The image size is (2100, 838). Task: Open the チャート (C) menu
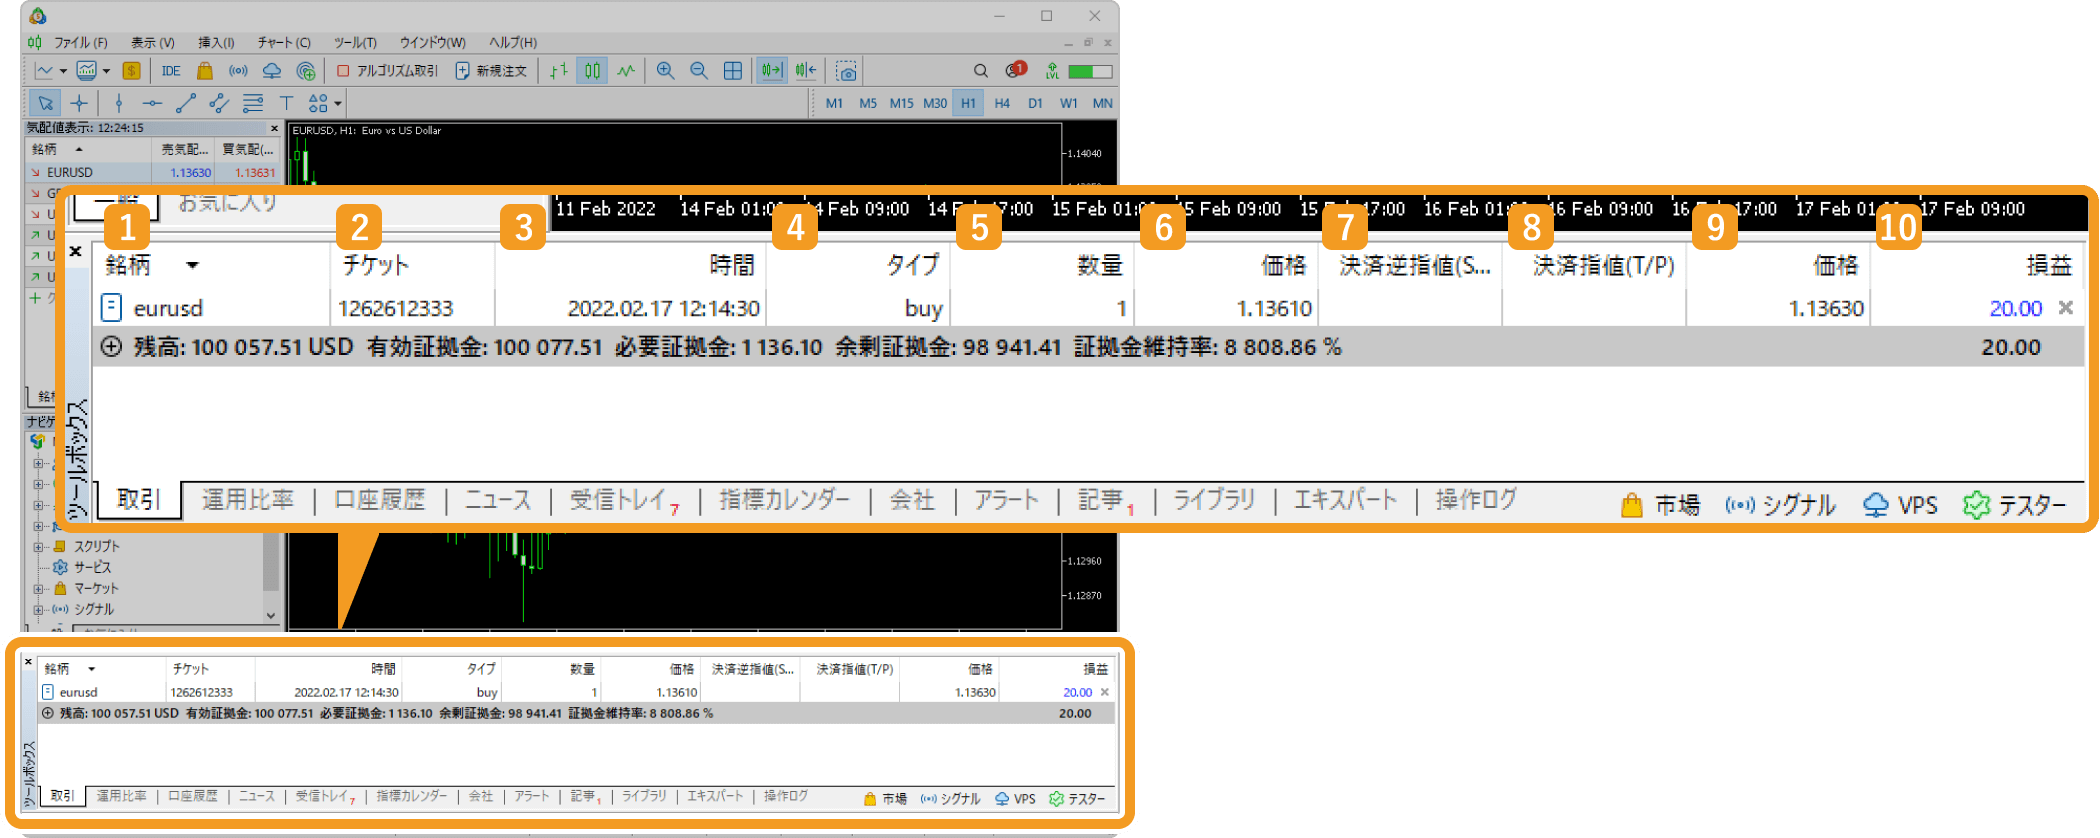pos(284,42)
